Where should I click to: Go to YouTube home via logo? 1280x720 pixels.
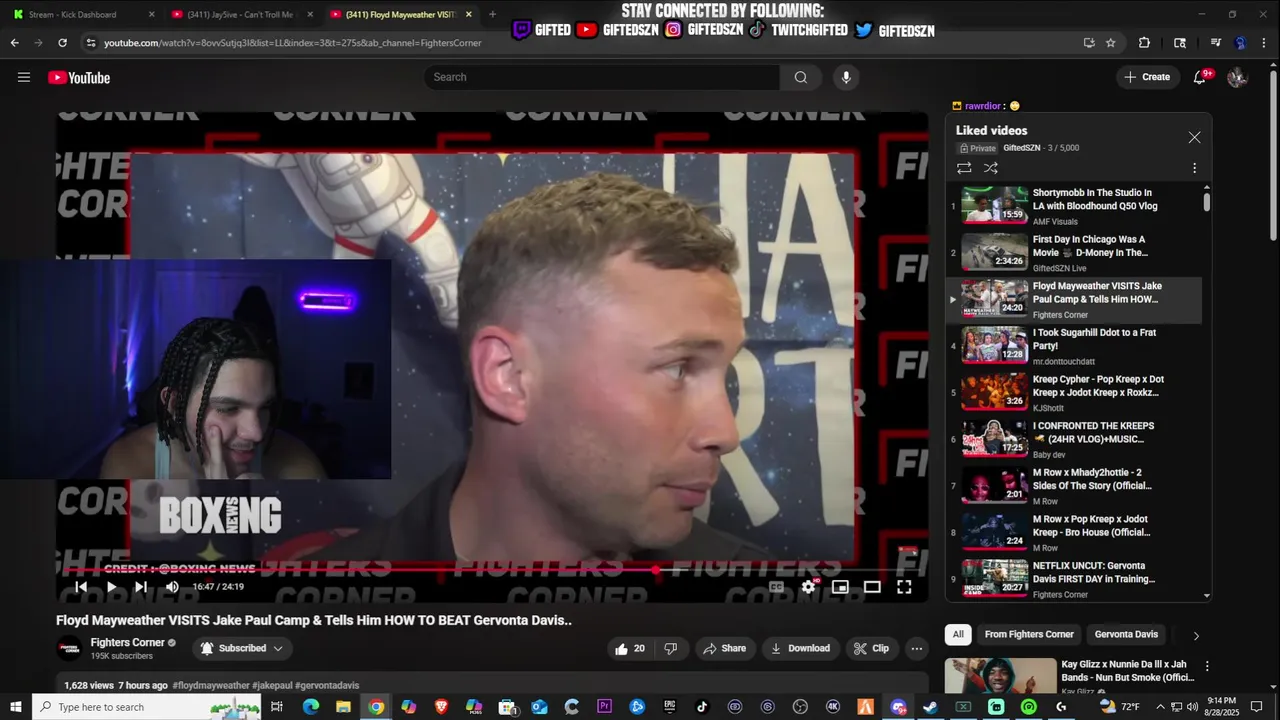[79, 78]
